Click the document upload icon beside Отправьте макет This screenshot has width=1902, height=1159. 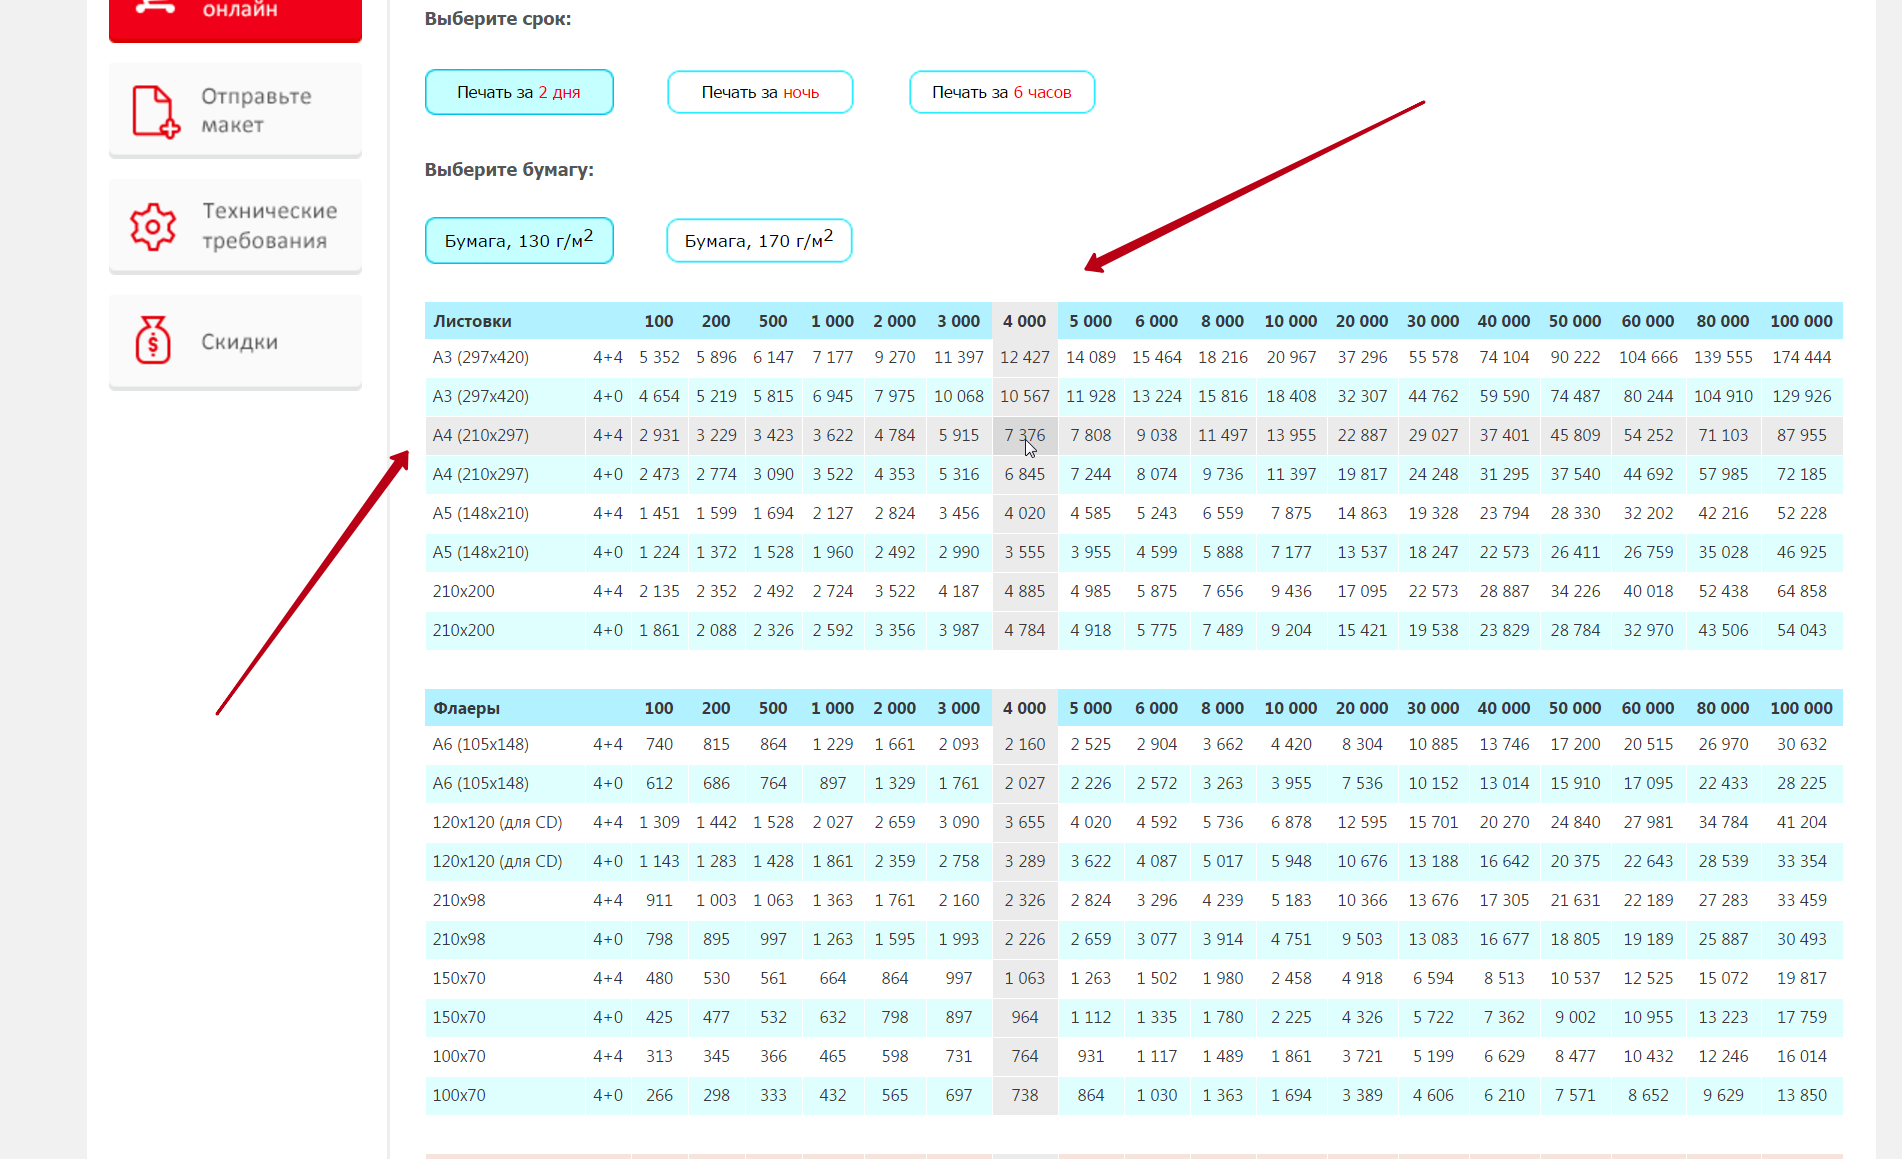[156, 111]
